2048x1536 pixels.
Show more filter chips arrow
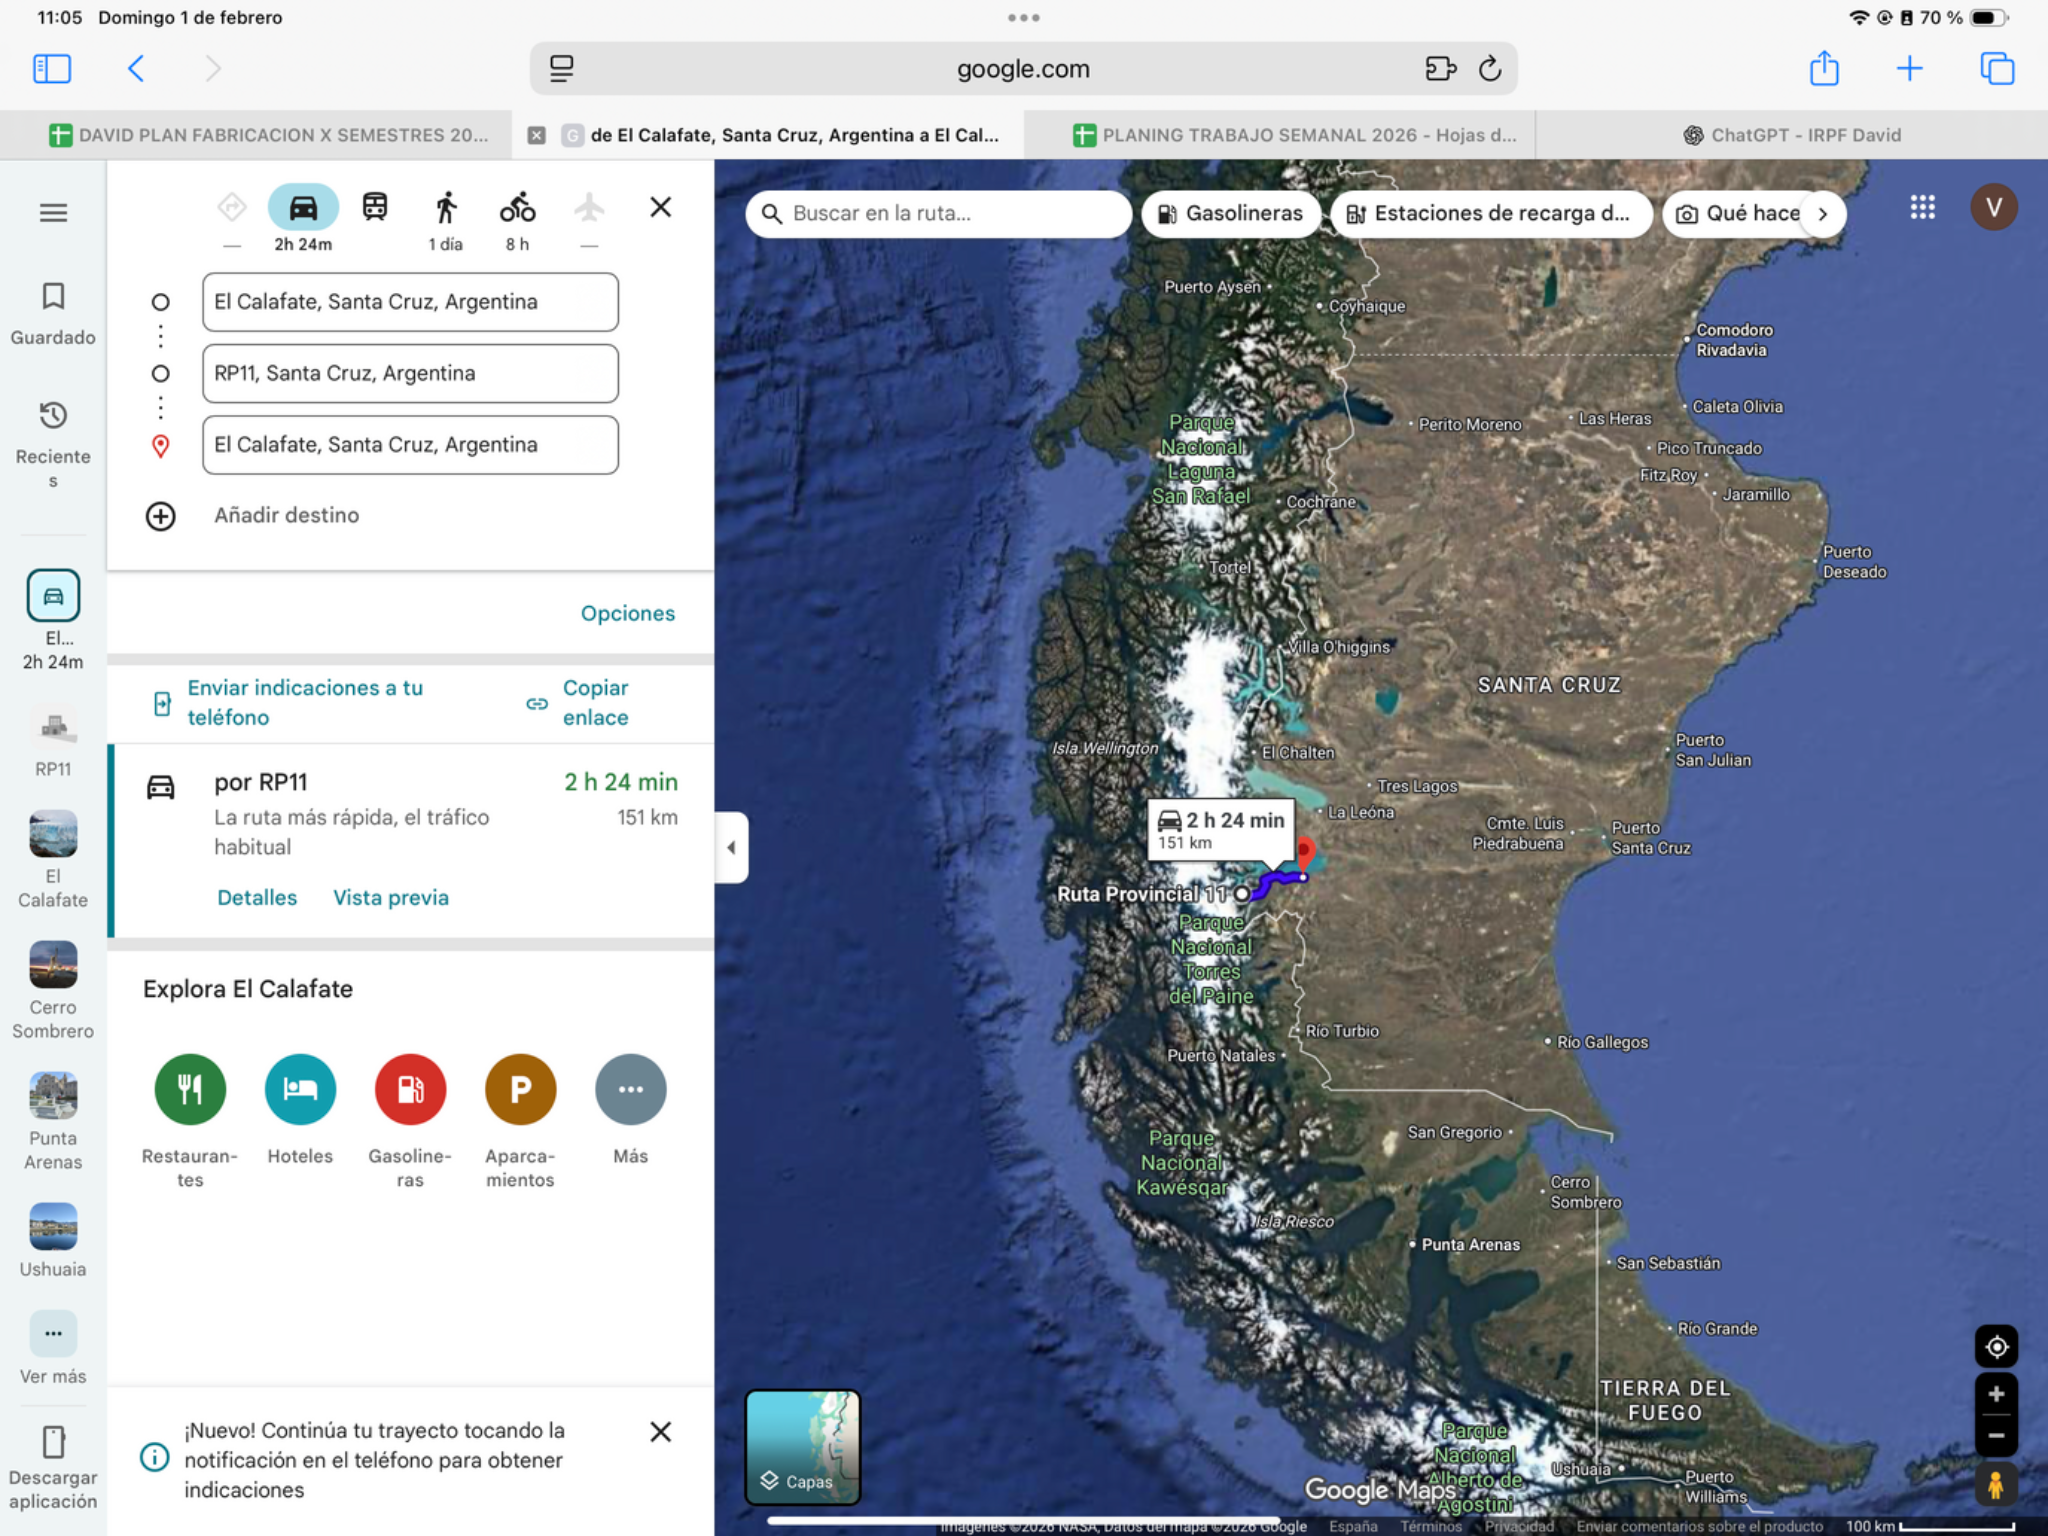click(x=1823, y=213)
